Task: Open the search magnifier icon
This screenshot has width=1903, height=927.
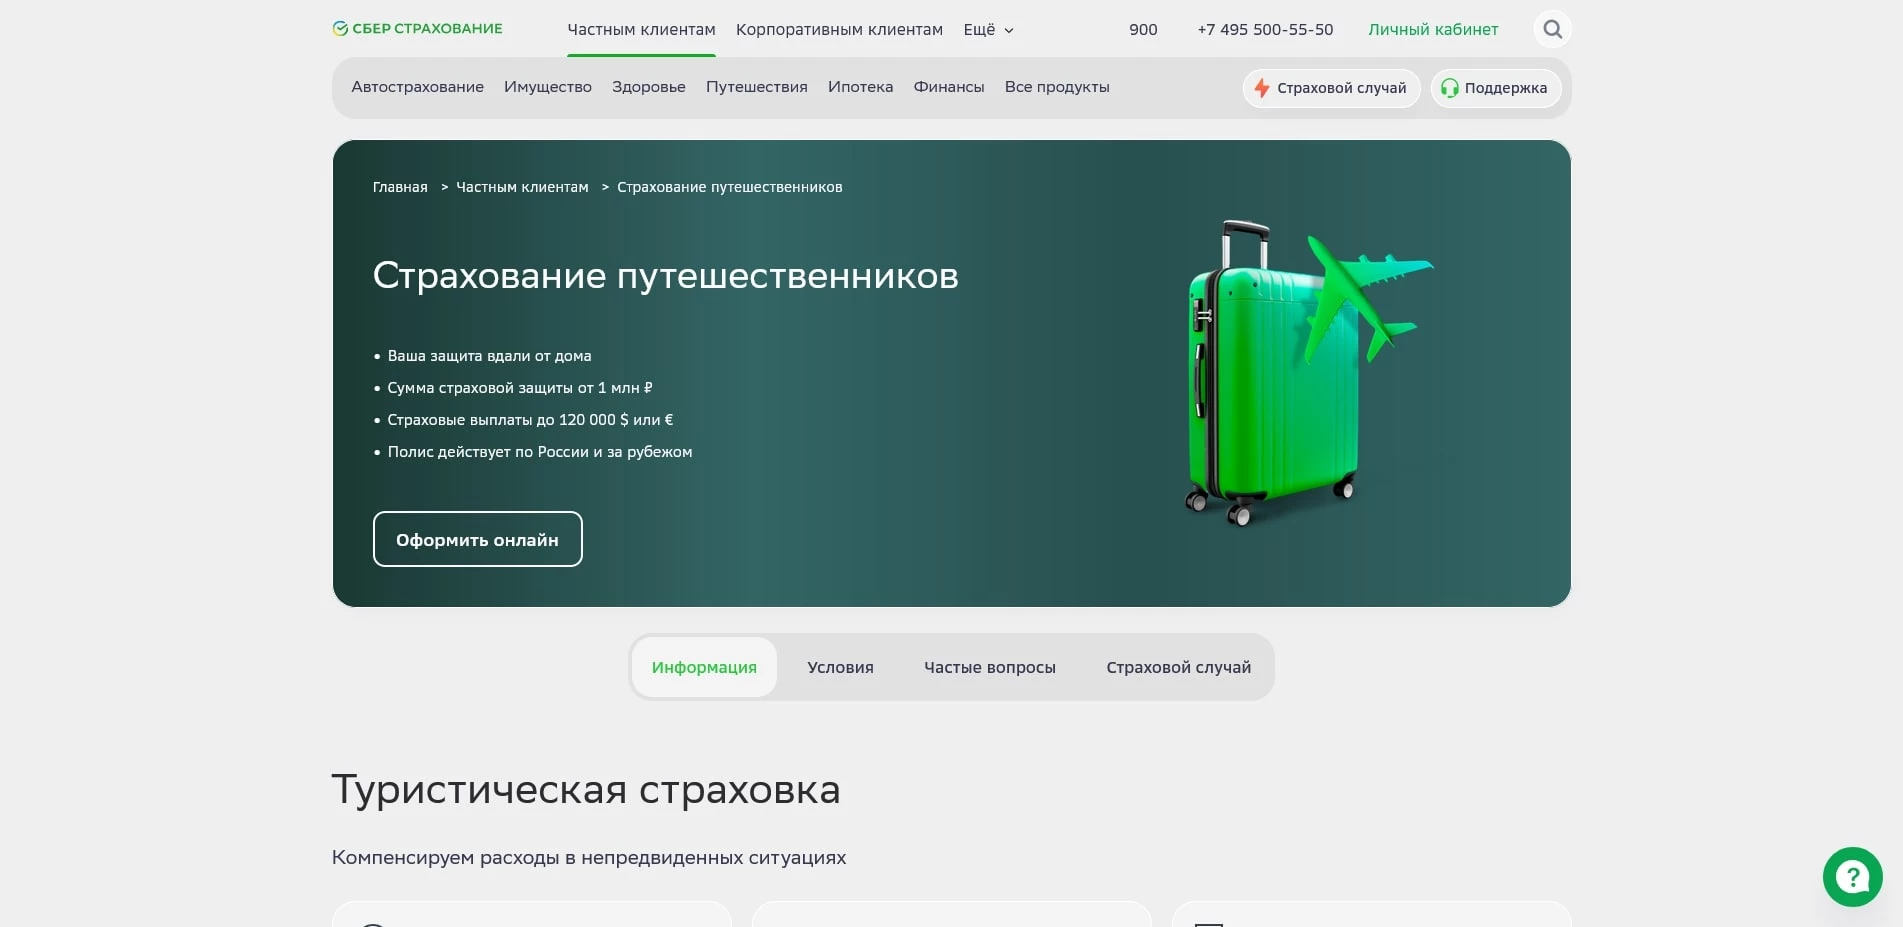Action: click(x=1551, y=29)
